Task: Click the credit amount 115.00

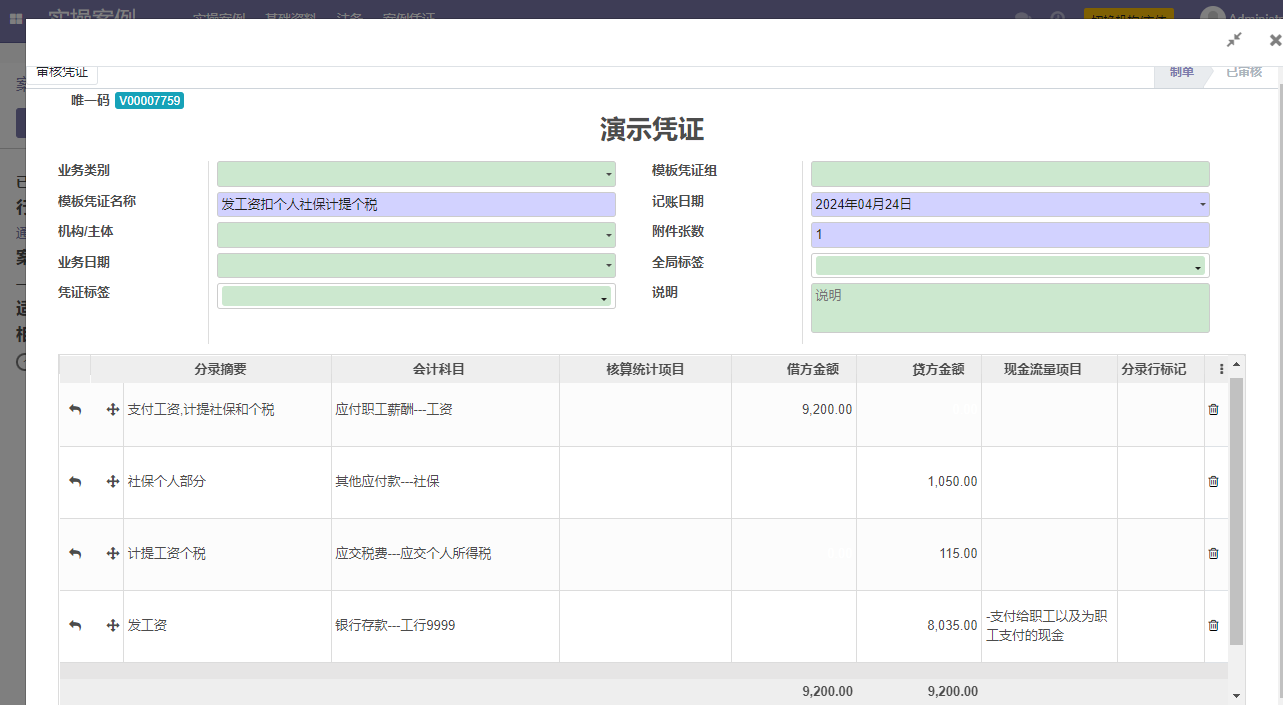Action: [958, 553]
